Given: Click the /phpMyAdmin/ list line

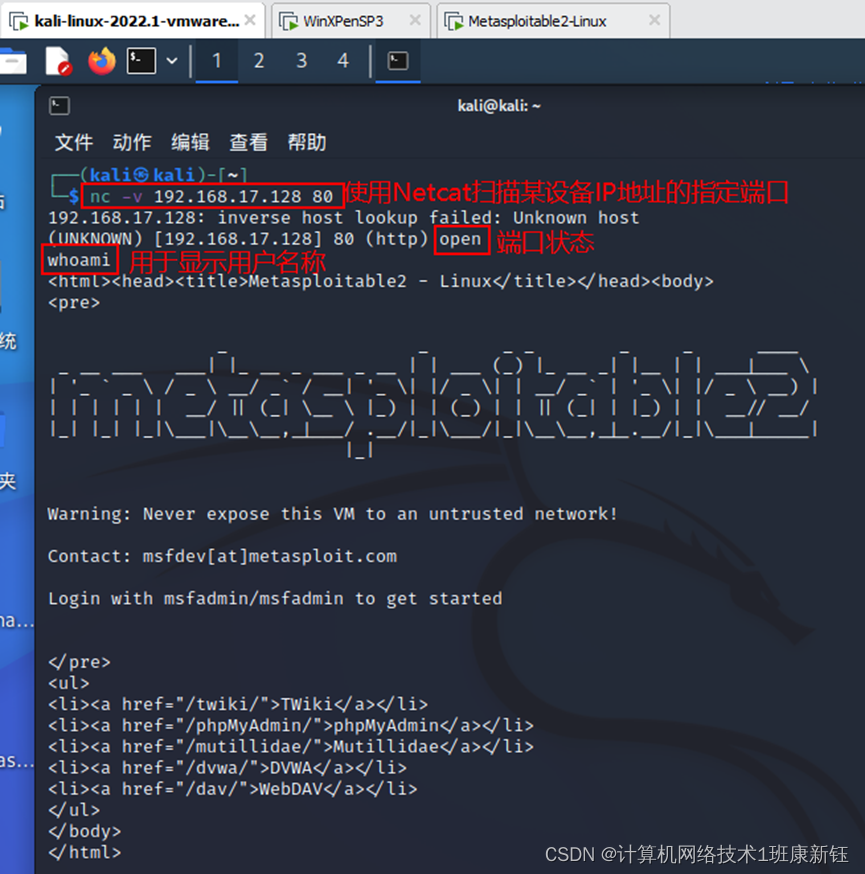Looking at the screenshot, I should click(x=291, y=725).
